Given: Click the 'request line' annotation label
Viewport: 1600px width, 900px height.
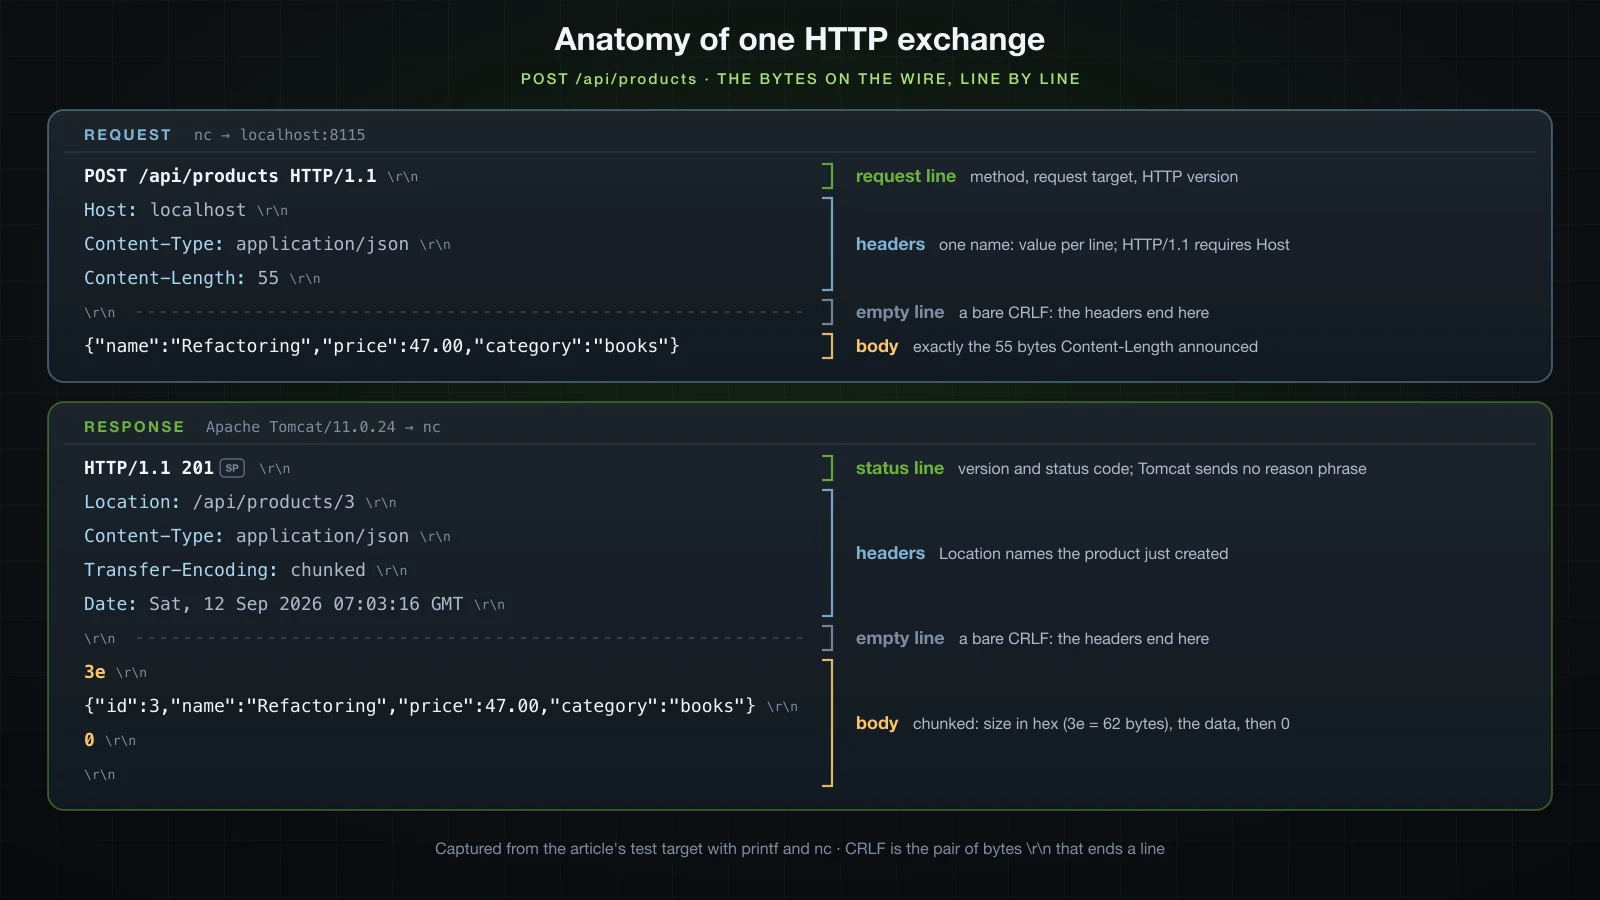Looking at the screenshot, I should tap(906, 176).
